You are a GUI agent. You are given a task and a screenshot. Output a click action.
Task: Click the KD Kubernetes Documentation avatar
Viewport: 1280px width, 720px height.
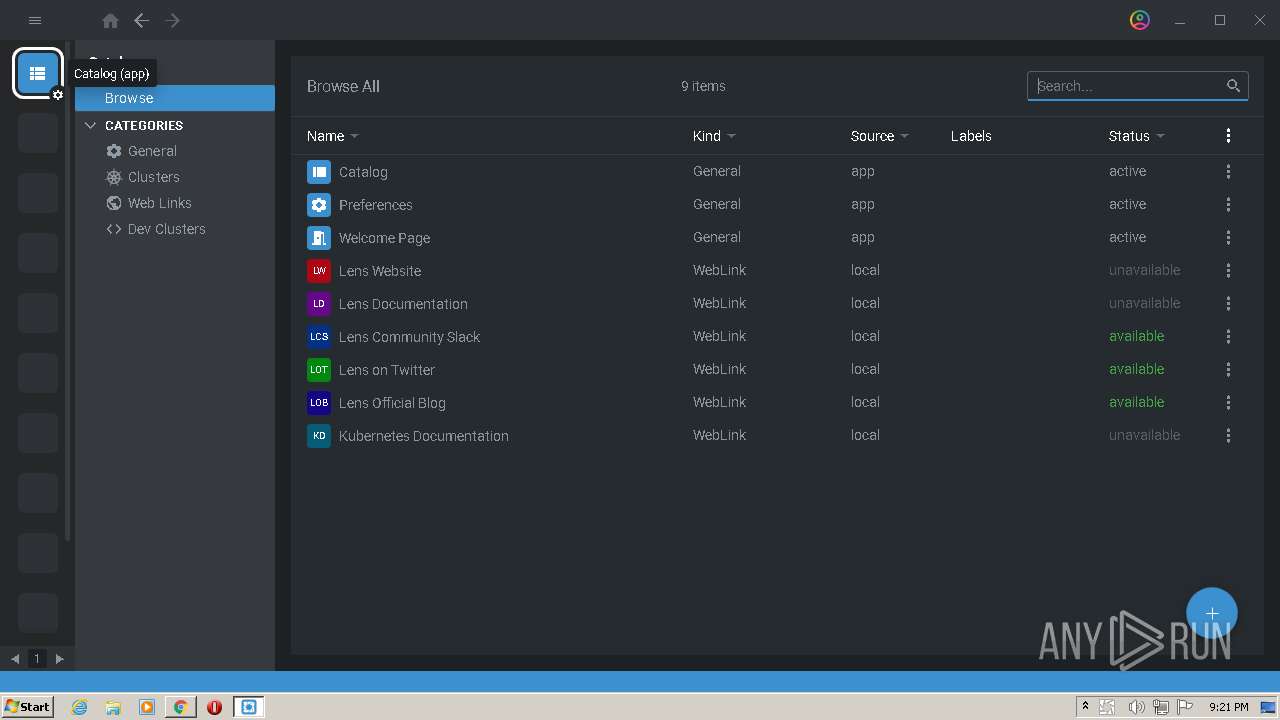pos(319,436)
